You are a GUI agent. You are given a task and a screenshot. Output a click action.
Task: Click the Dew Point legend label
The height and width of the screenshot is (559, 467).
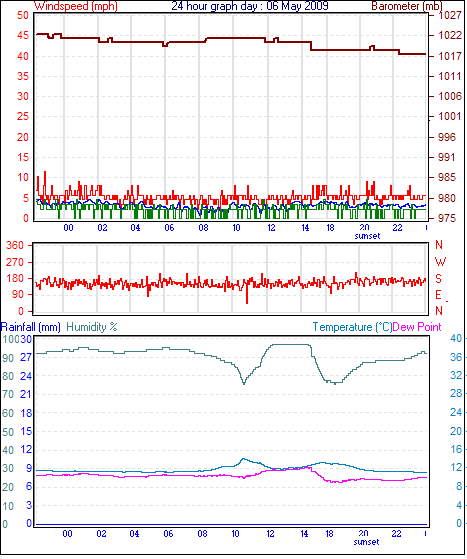pos(417,327)
